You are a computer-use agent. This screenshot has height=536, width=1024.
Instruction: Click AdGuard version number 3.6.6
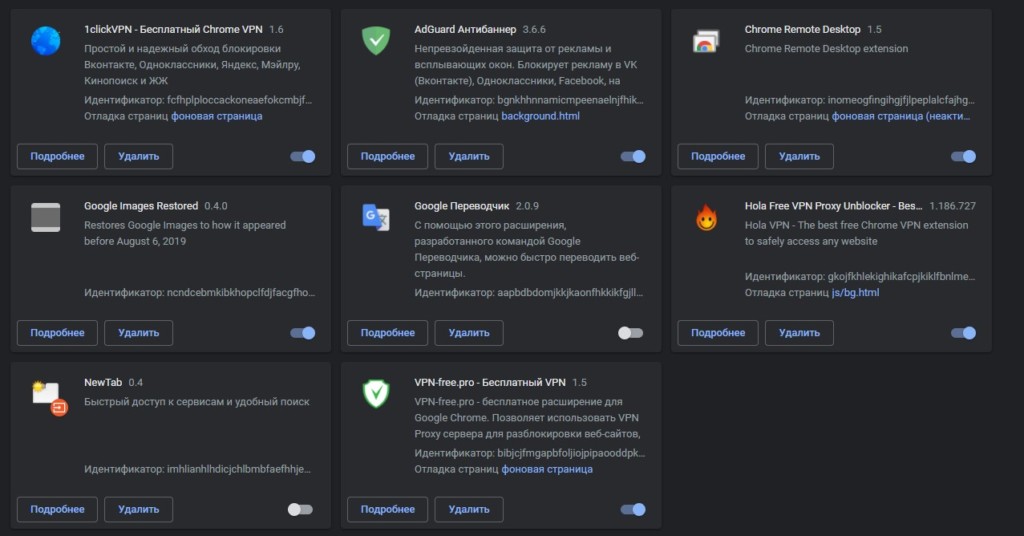[x=534, y=29]
